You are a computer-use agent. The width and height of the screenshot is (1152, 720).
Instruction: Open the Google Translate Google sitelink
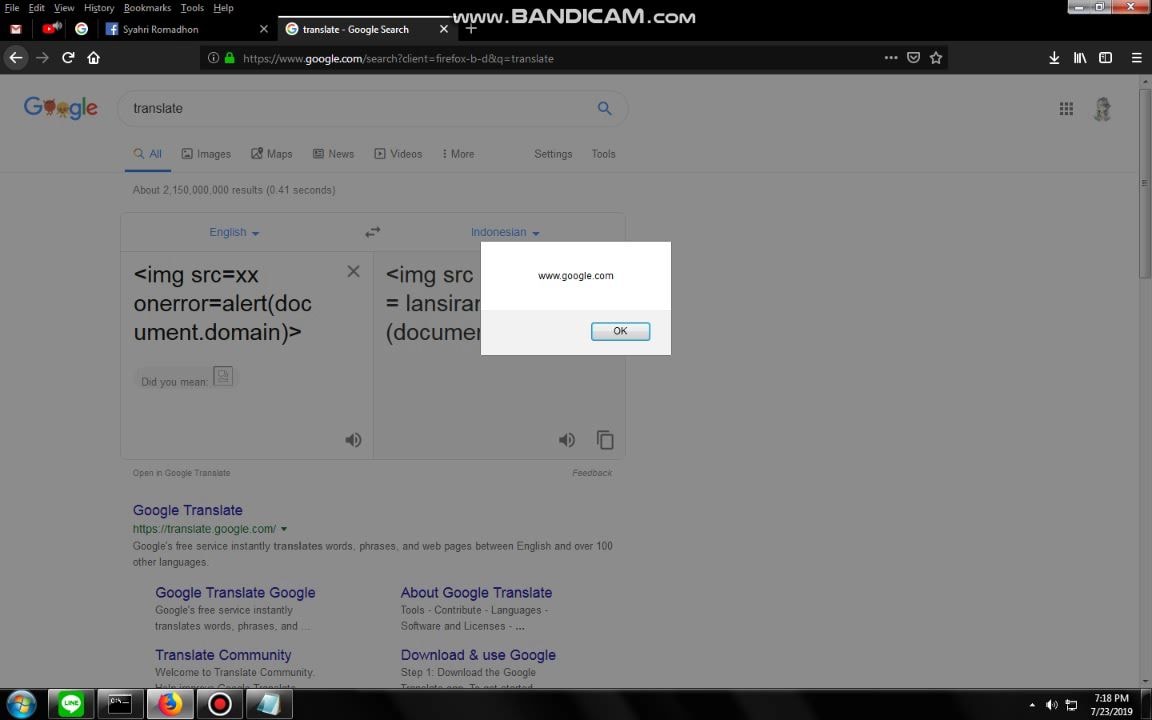tap(235, 593)
